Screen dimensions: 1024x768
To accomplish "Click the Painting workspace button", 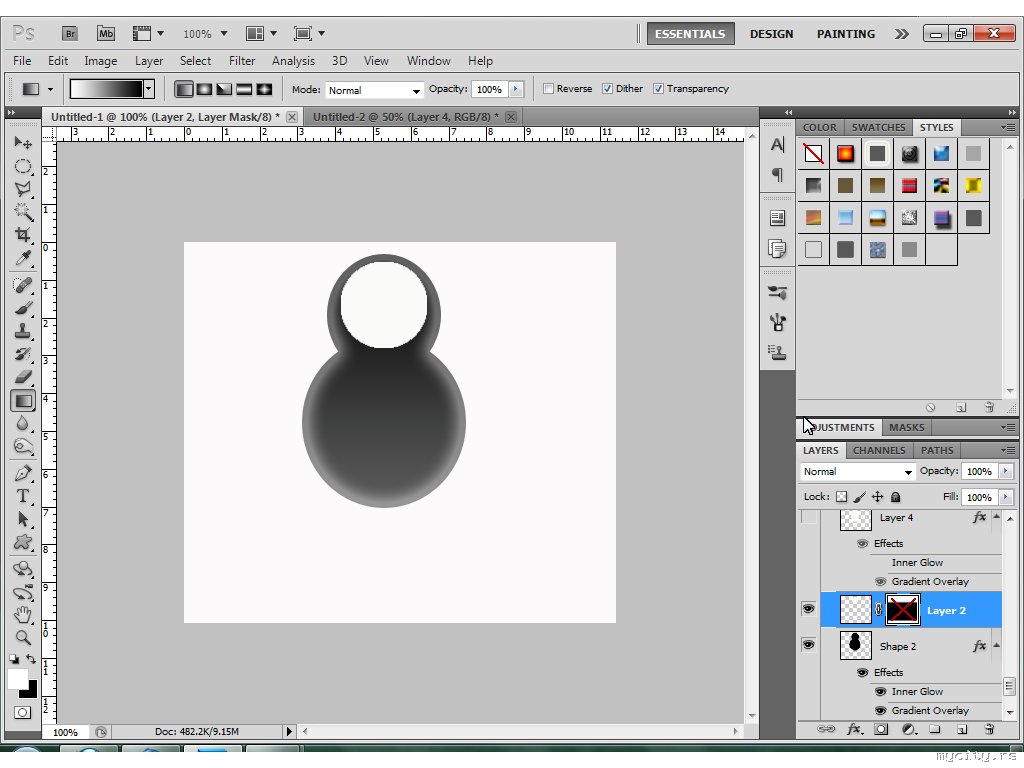I will tap(845, 34).
